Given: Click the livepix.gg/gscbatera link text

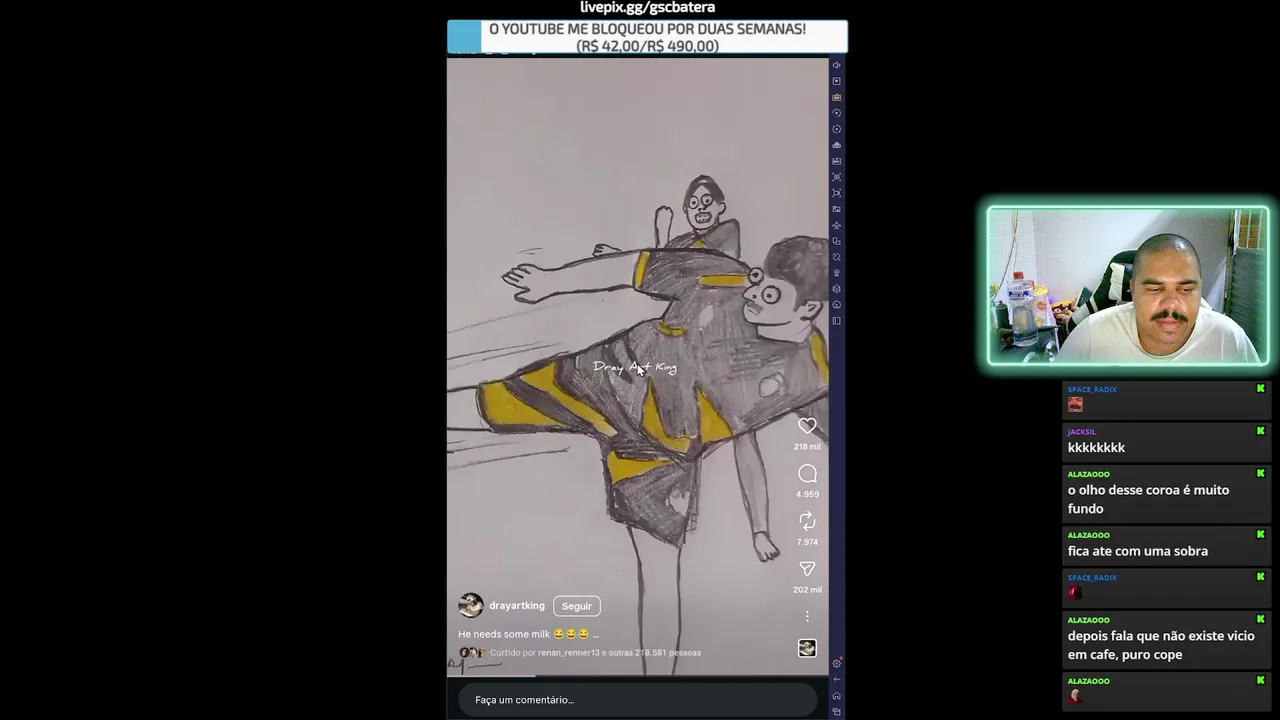Looking at the screenshot, I should [647, 8].
